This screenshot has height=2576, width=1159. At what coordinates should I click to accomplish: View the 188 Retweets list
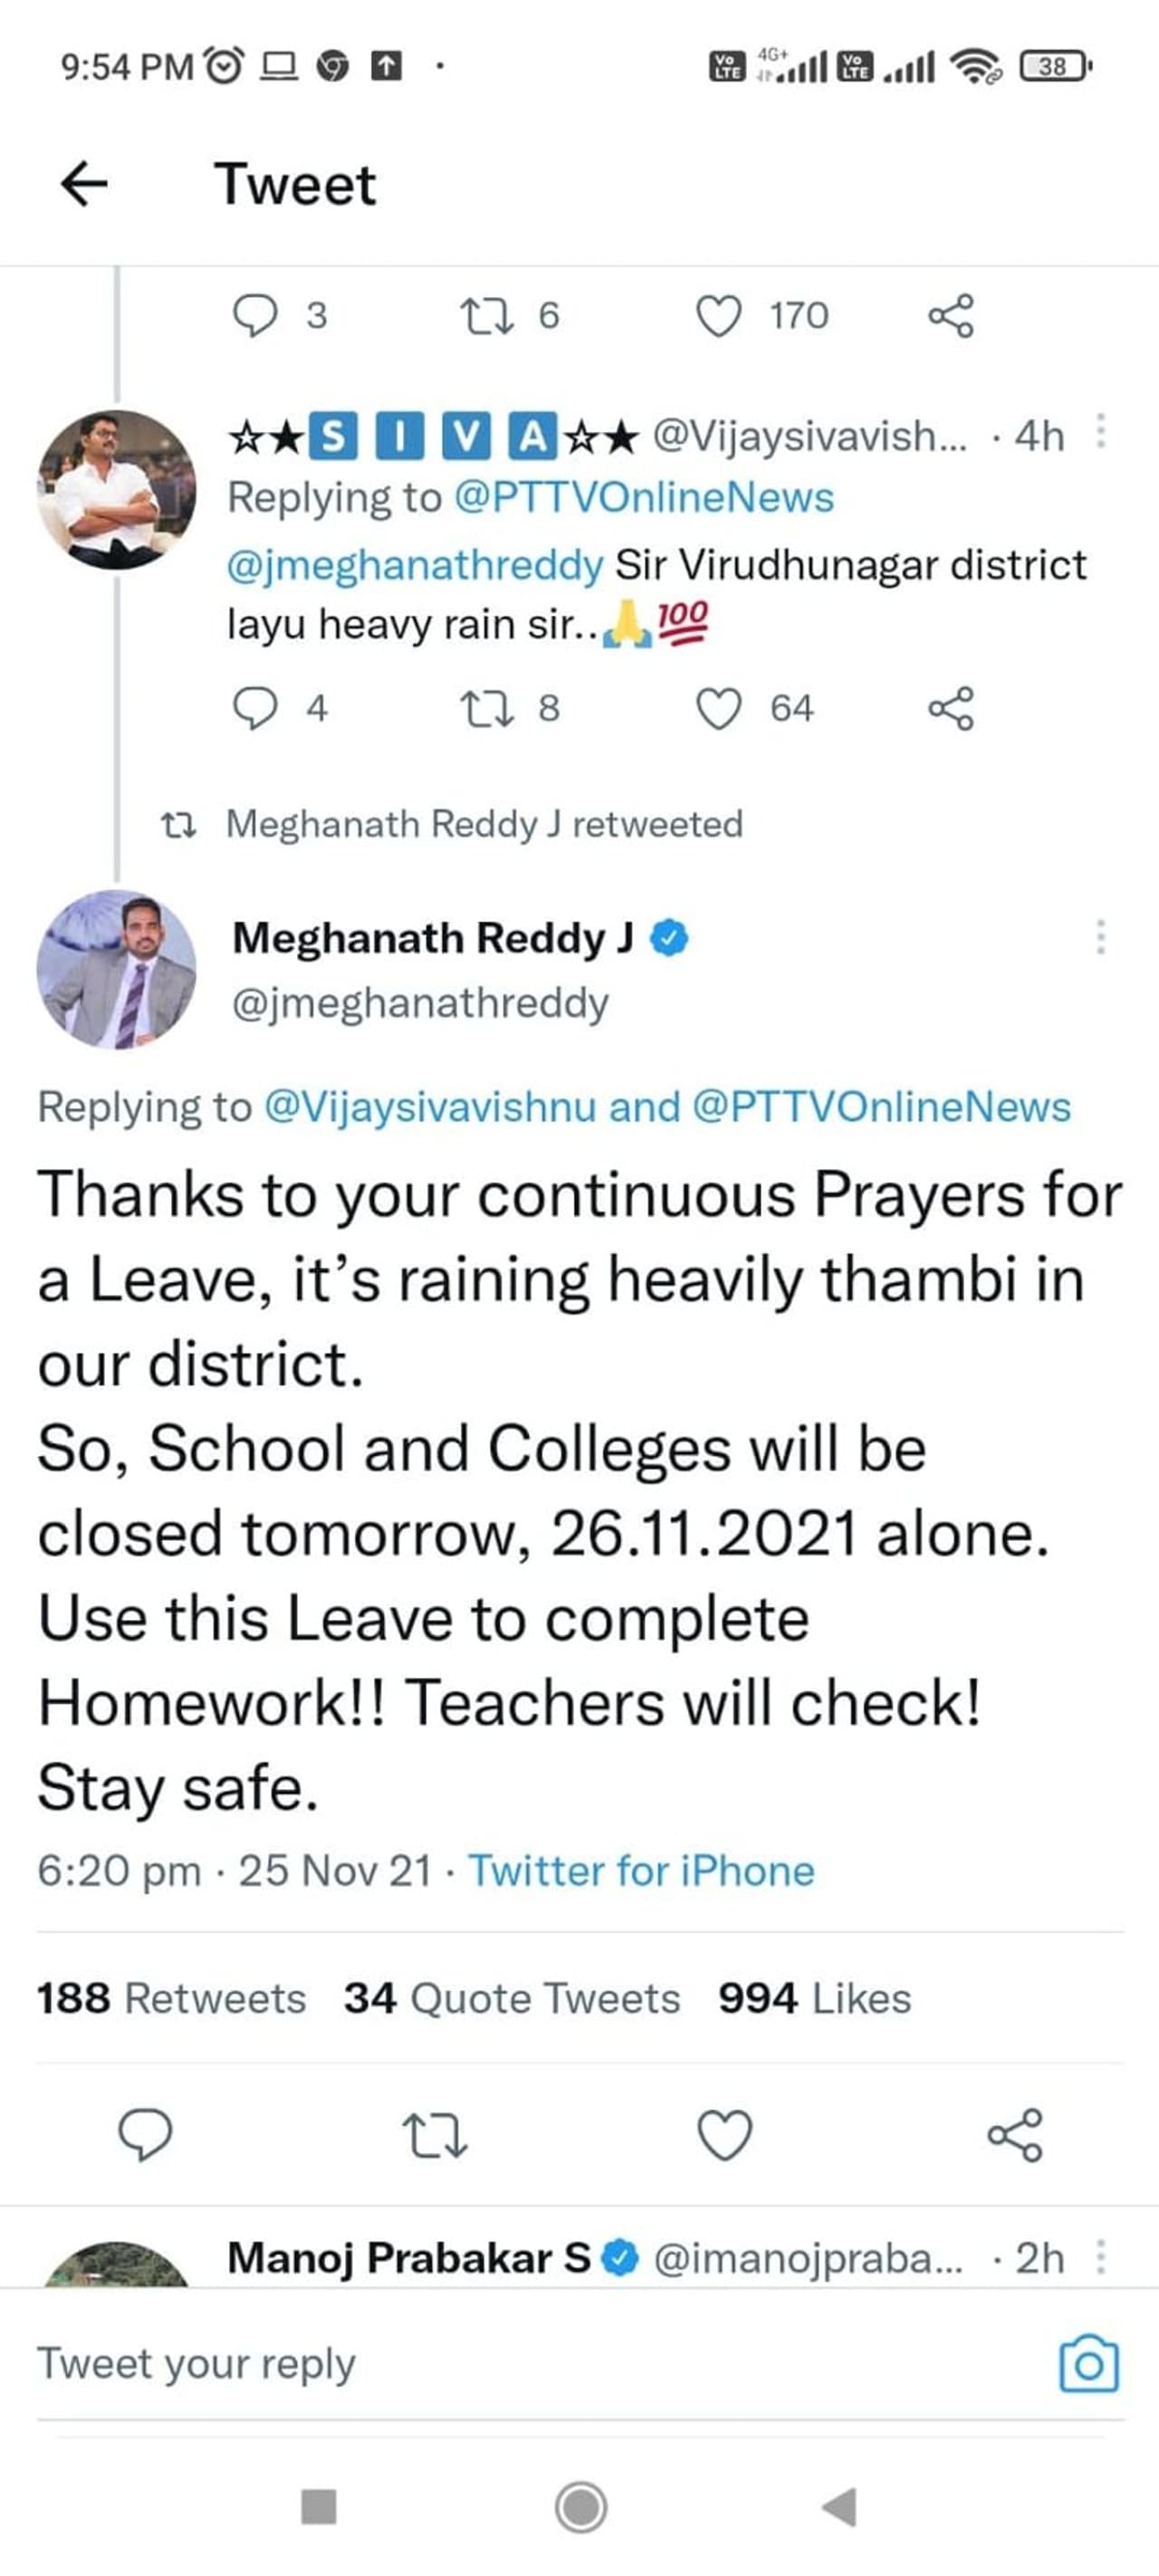click(171, 1998)
